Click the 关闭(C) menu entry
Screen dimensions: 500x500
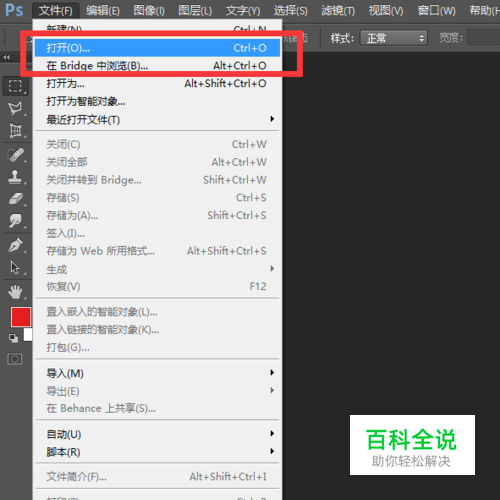coord(157,144)
